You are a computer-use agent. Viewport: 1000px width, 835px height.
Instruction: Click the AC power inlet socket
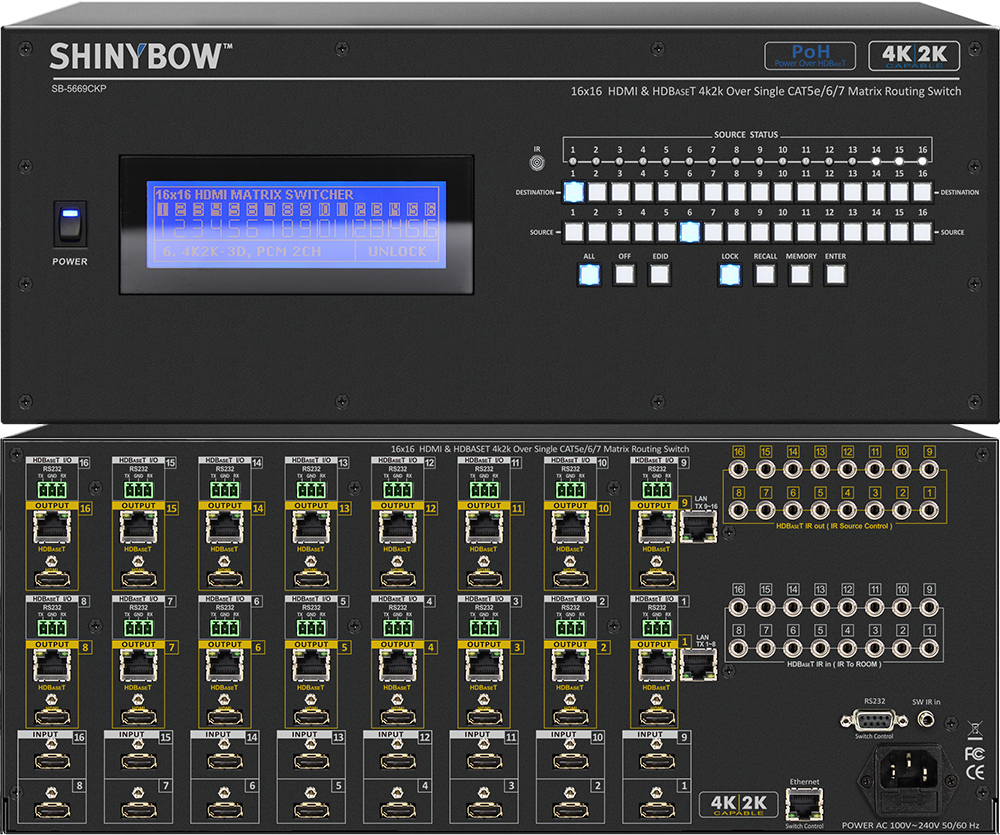908,771
